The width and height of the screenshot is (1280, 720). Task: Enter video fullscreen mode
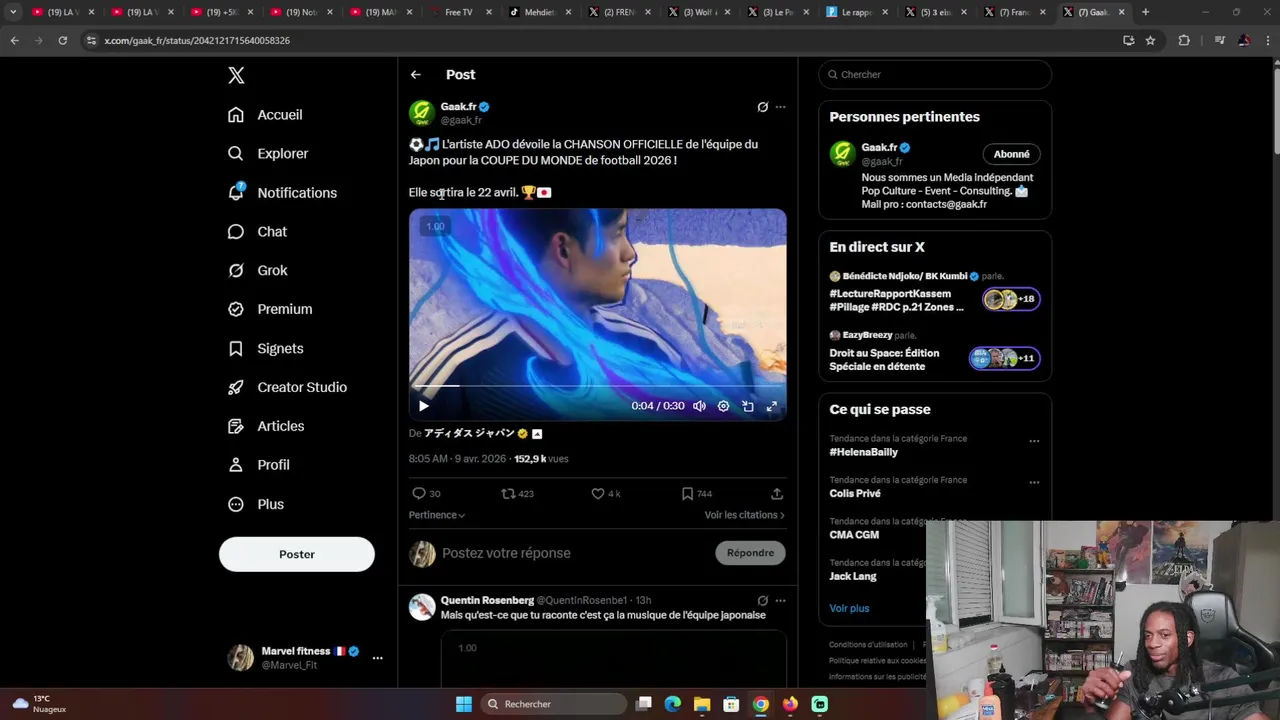[x=772, y=406]
